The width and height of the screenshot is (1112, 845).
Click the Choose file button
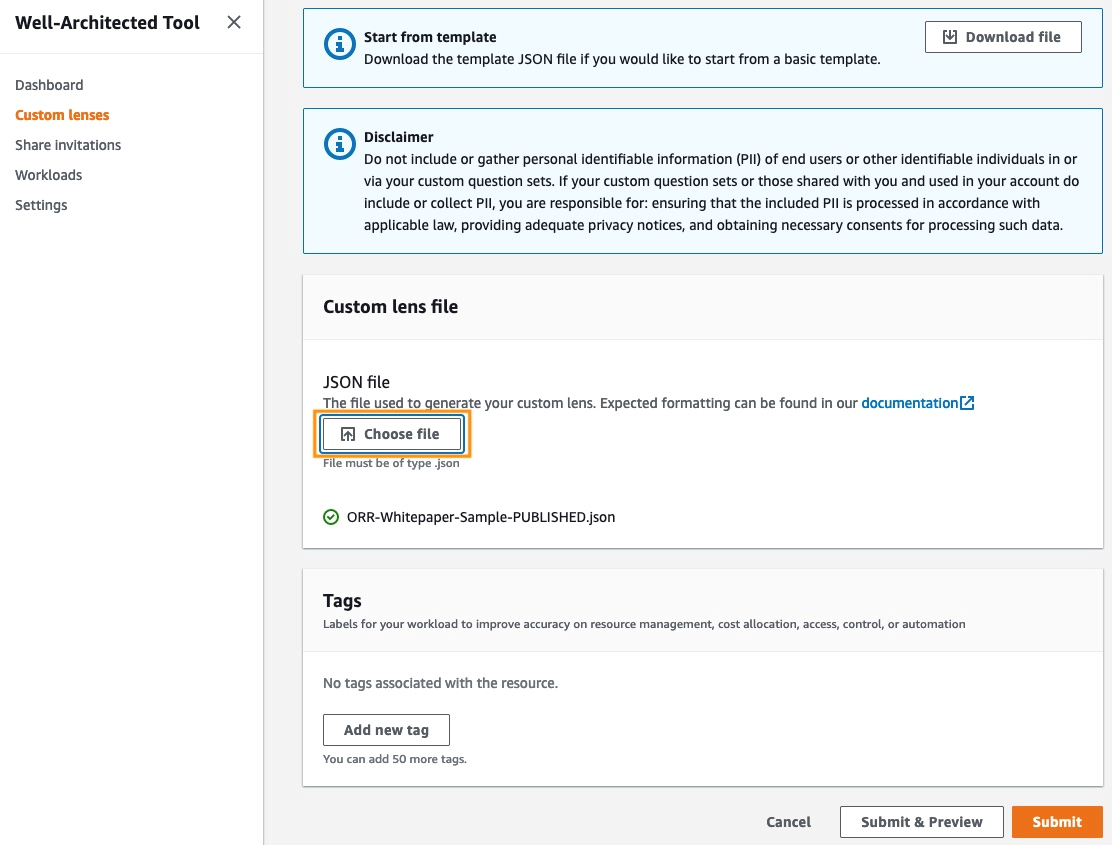point(392,433)
